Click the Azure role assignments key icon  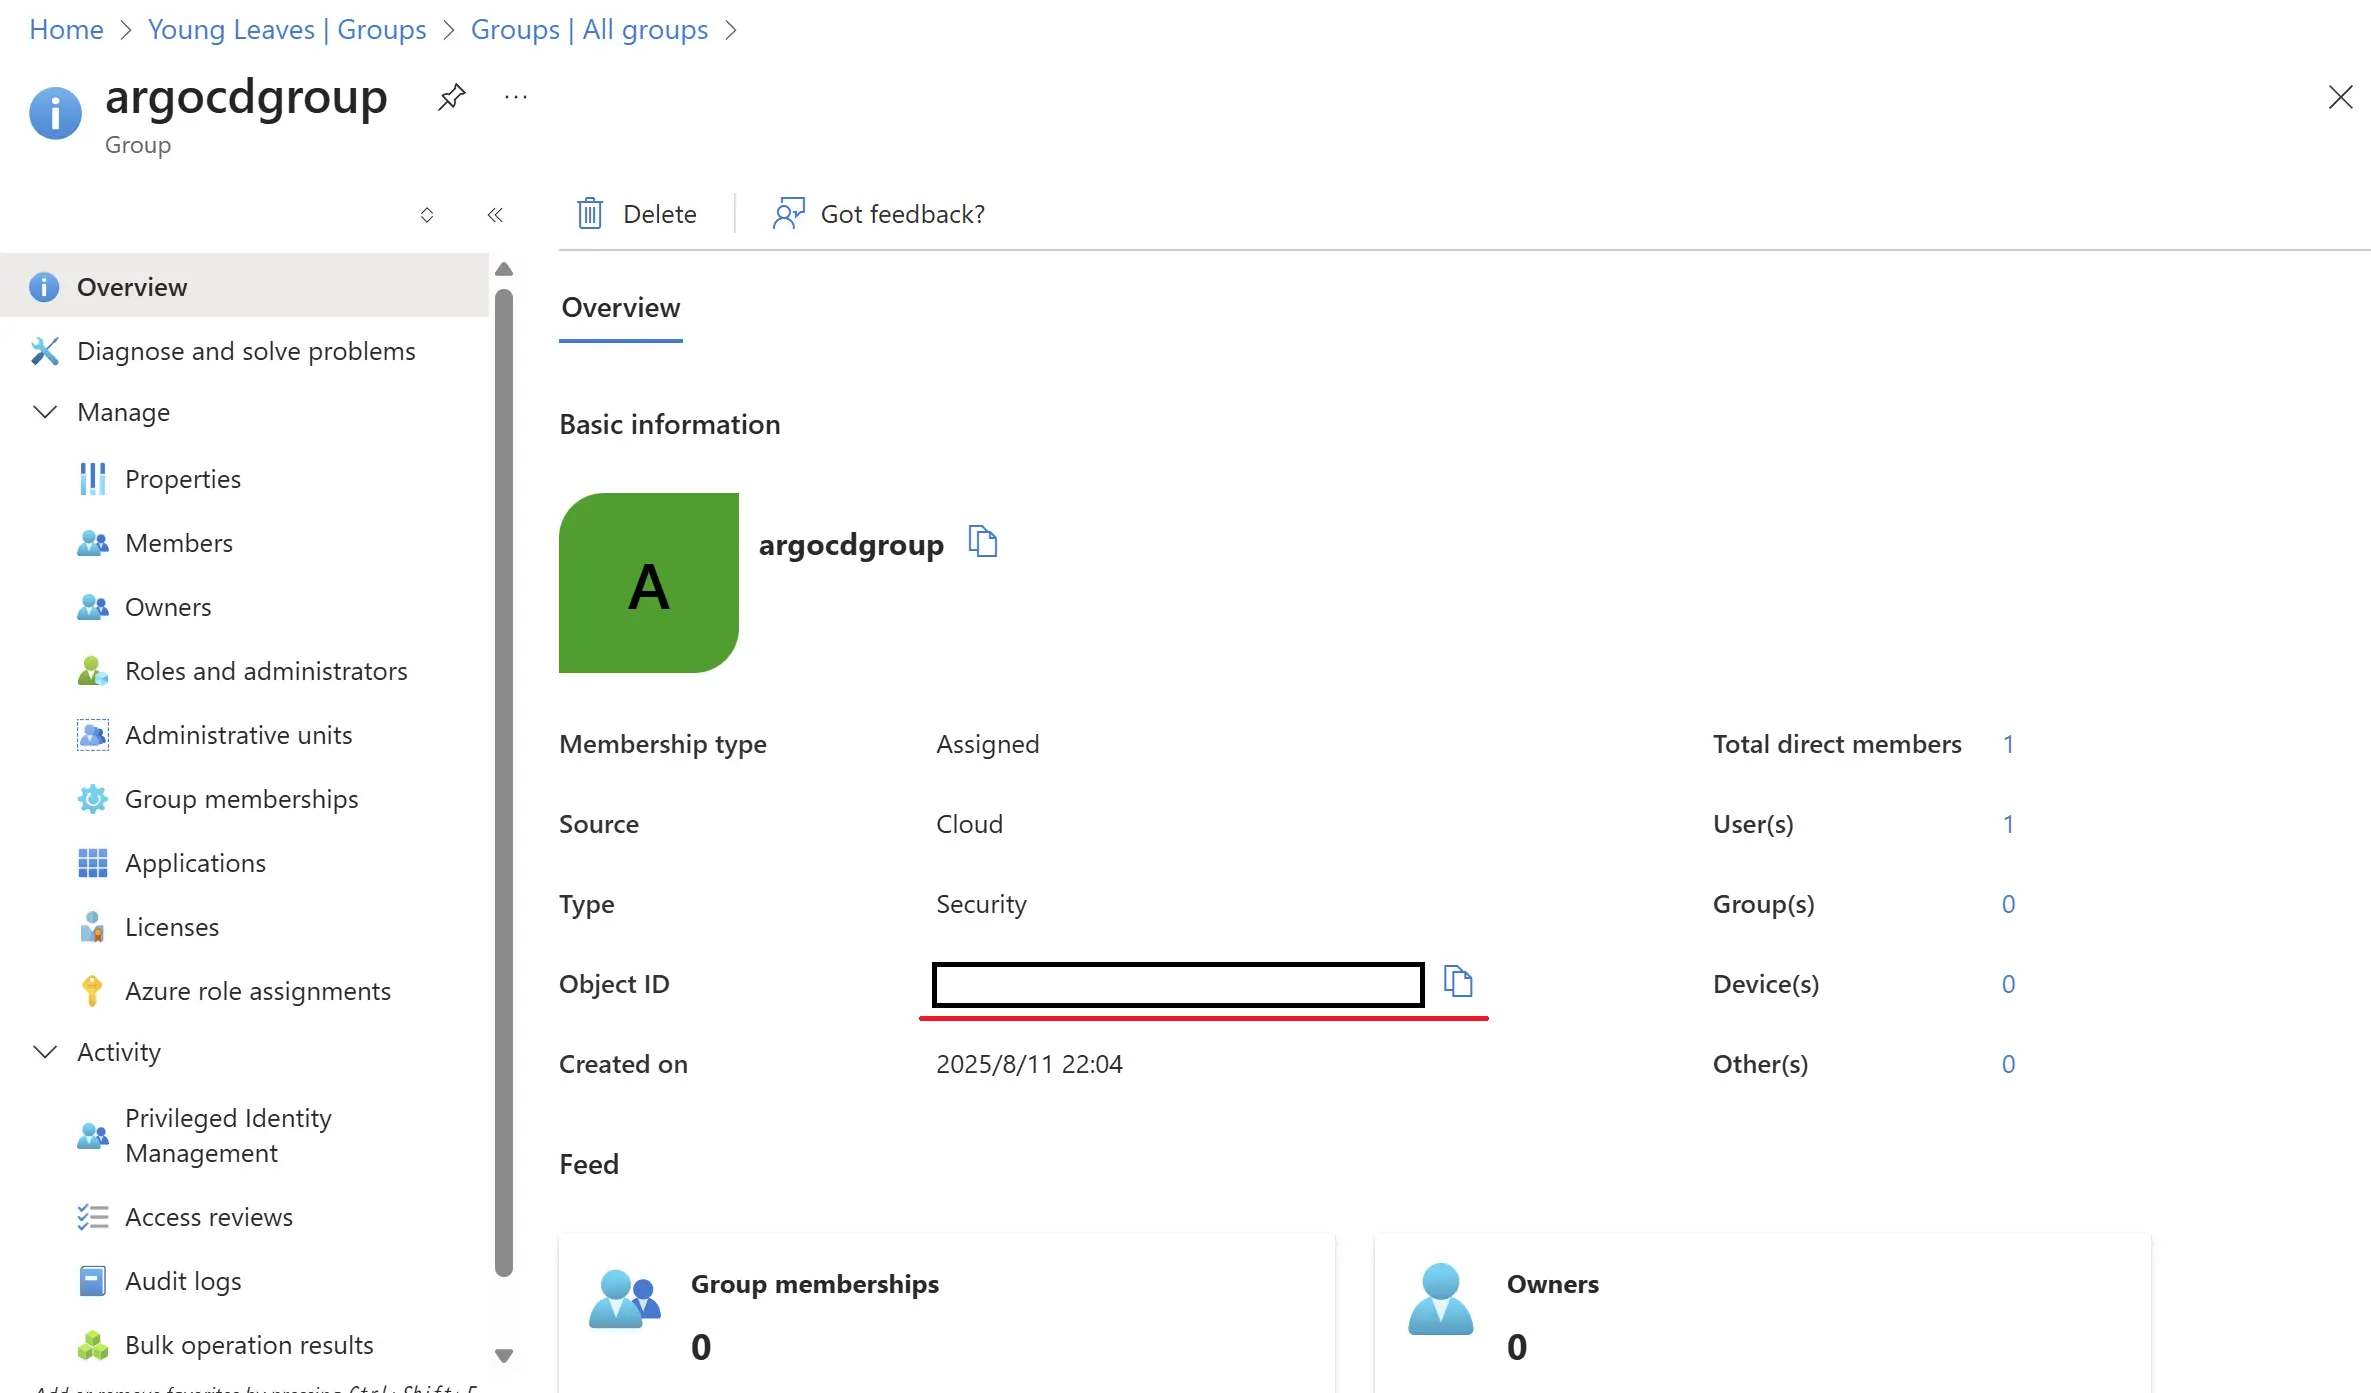tap(92, 991)
